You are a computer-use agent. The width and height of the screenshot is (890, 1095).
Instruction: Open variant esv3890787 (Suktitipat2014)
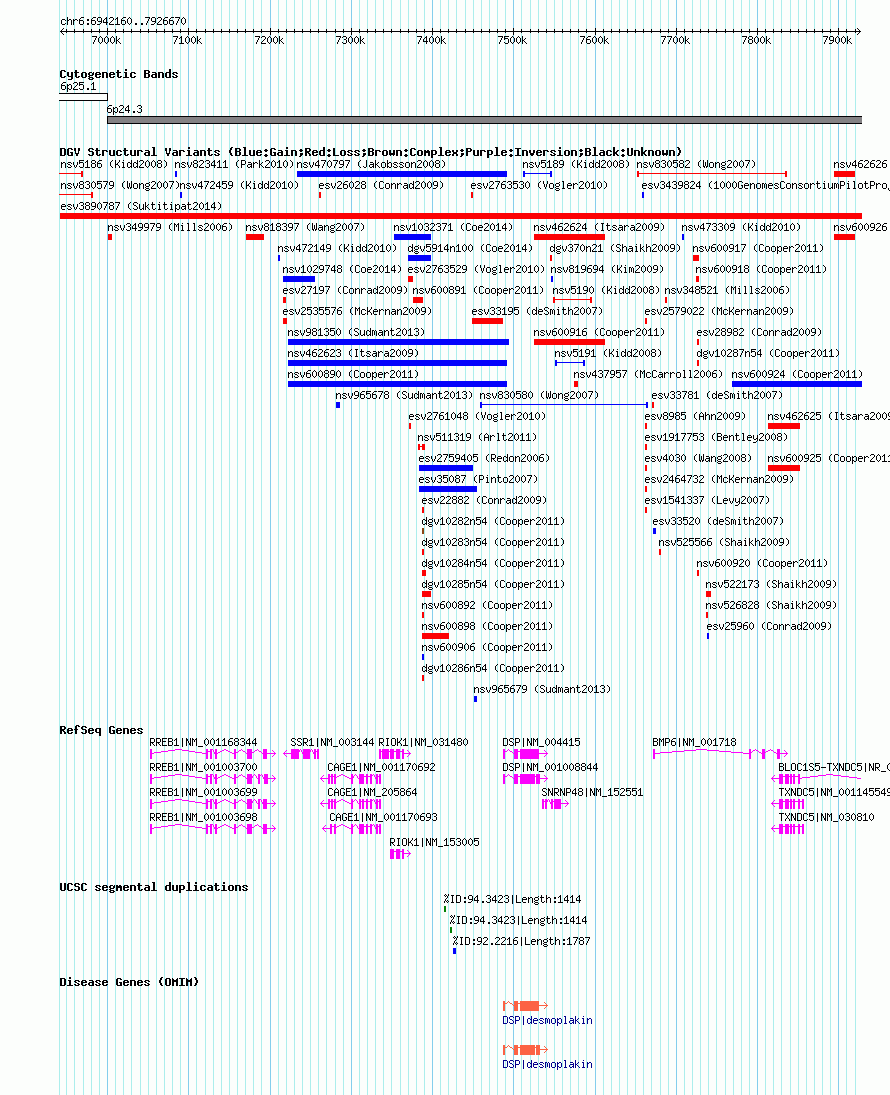[141, 207]
